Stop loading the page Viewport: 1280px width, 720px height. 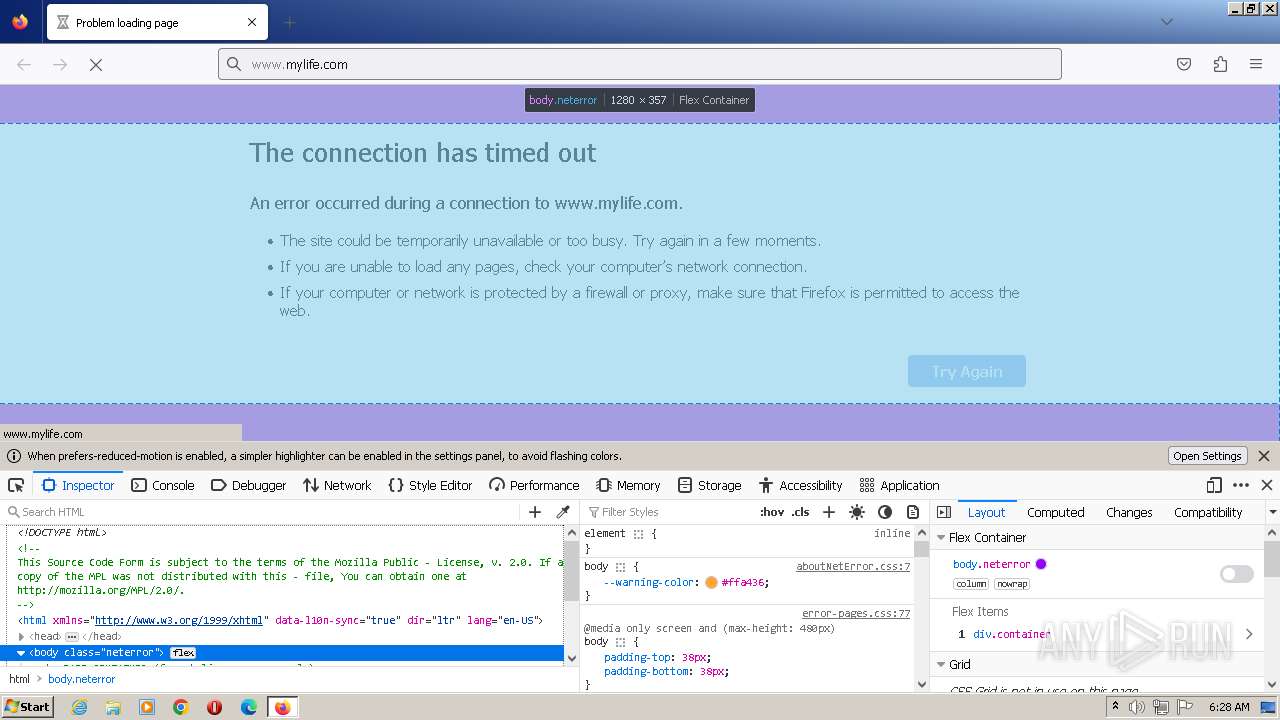(x=96, y=64)
